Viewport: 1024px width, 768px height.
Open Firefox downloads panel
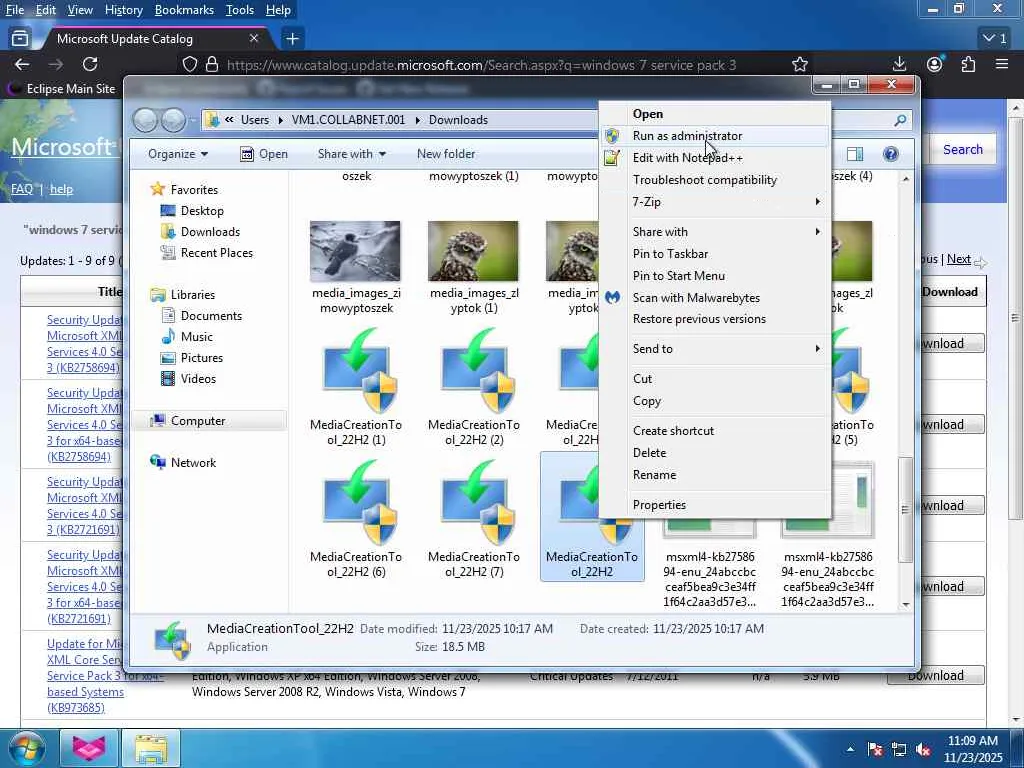(x=899, y=64)
